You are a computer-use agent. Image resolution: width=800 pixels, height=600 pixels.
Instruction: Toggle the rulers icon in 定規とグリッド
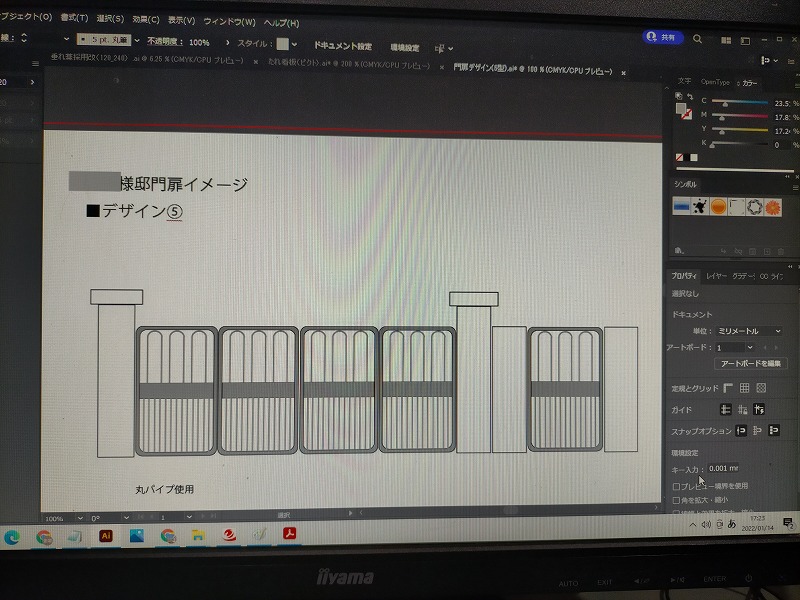point(727,388)
